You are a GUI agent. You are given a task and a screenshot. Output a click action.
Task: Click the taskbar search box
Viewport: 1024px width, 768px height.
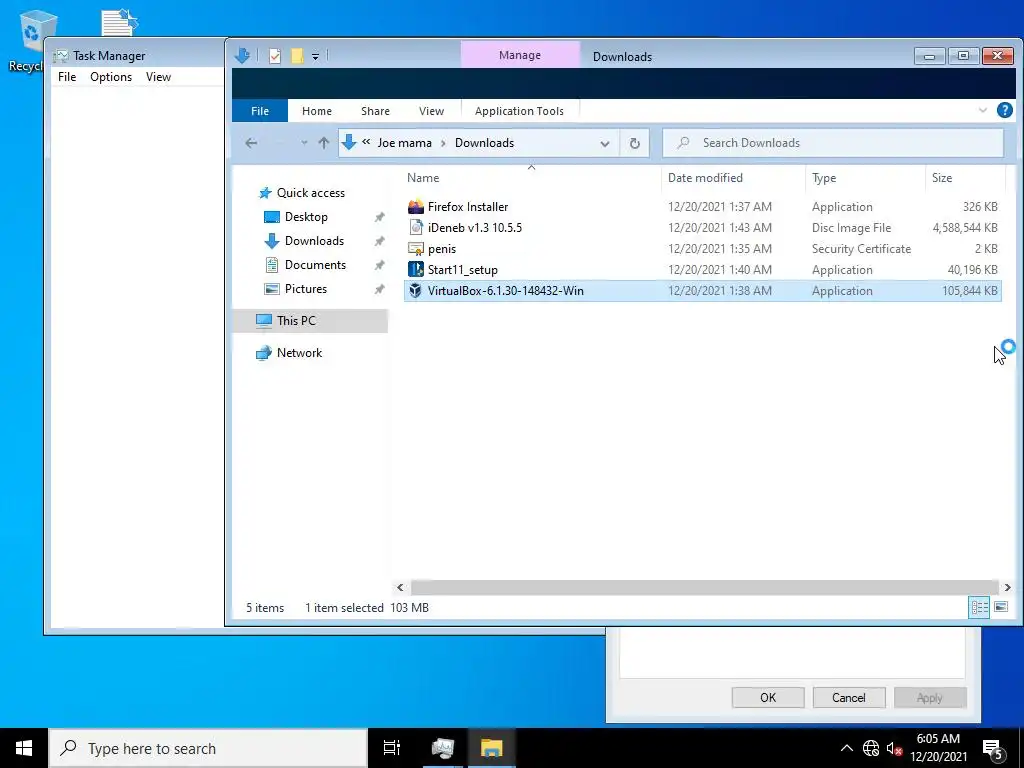[x=208, y=748]
